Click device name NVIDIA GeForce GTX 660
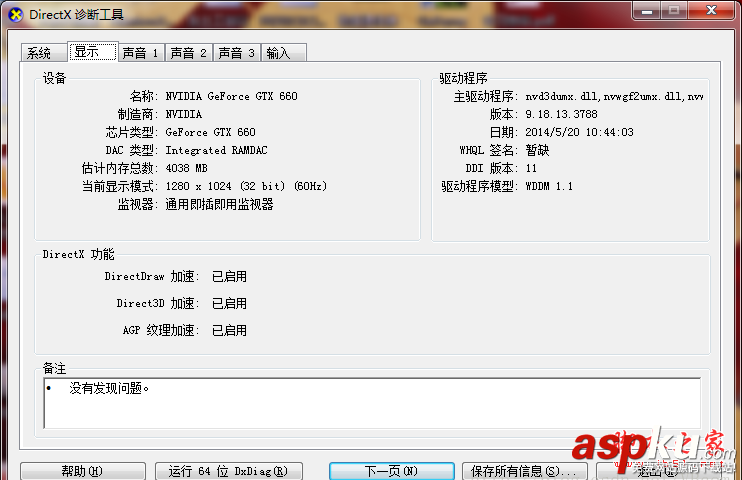742x480 pixels. [x=231, y=96]
